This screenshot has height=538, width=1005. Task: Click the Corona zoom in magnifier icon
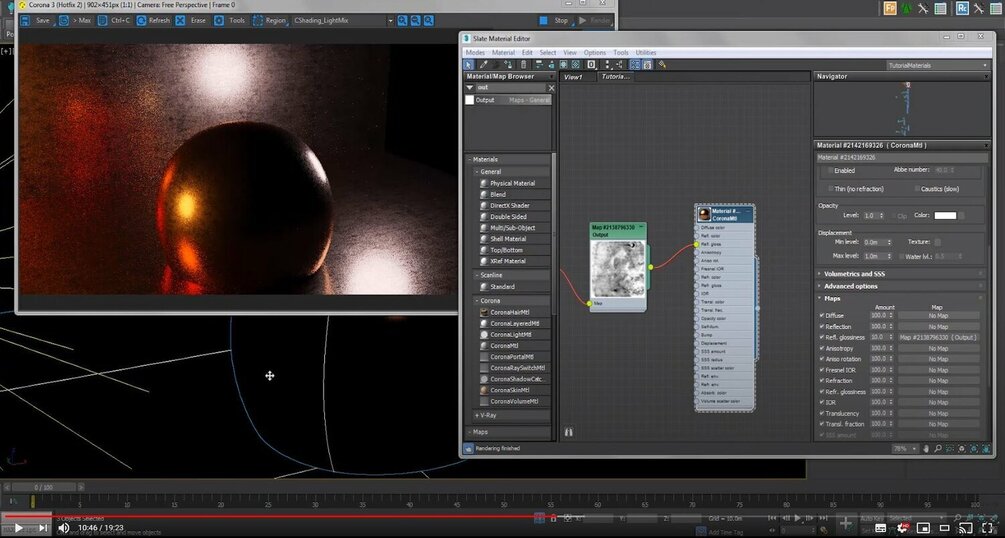pos(403,21)
